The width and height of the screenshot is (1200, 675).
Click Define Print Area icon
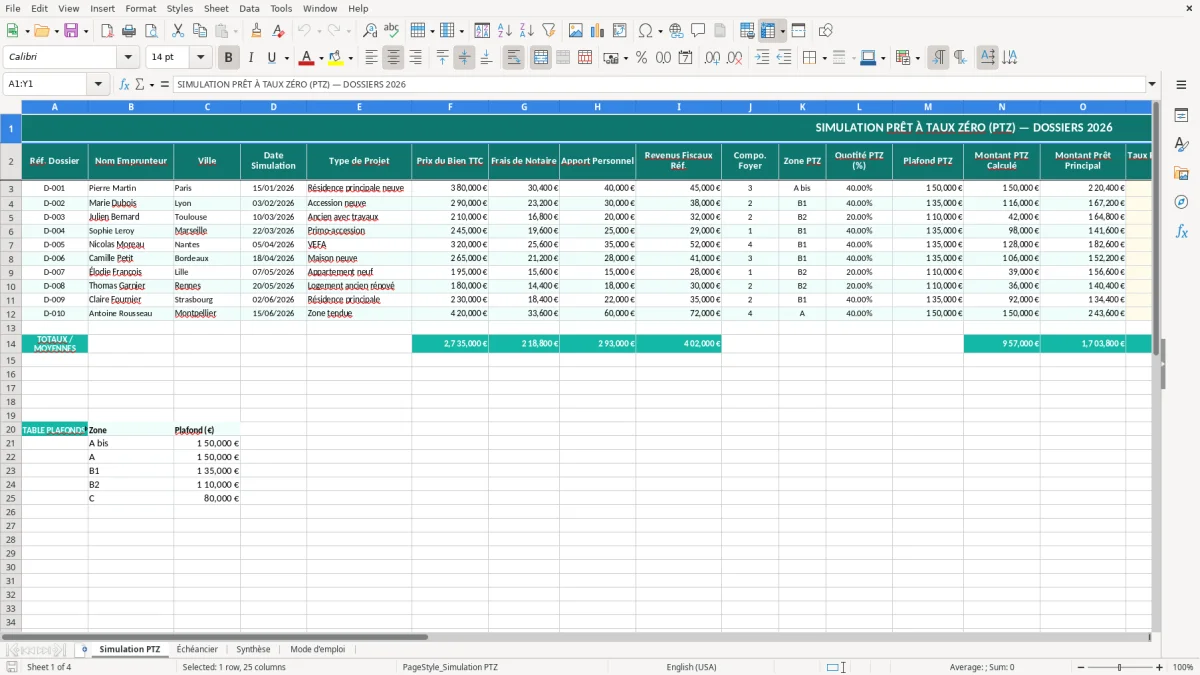(x=747, y=31)
